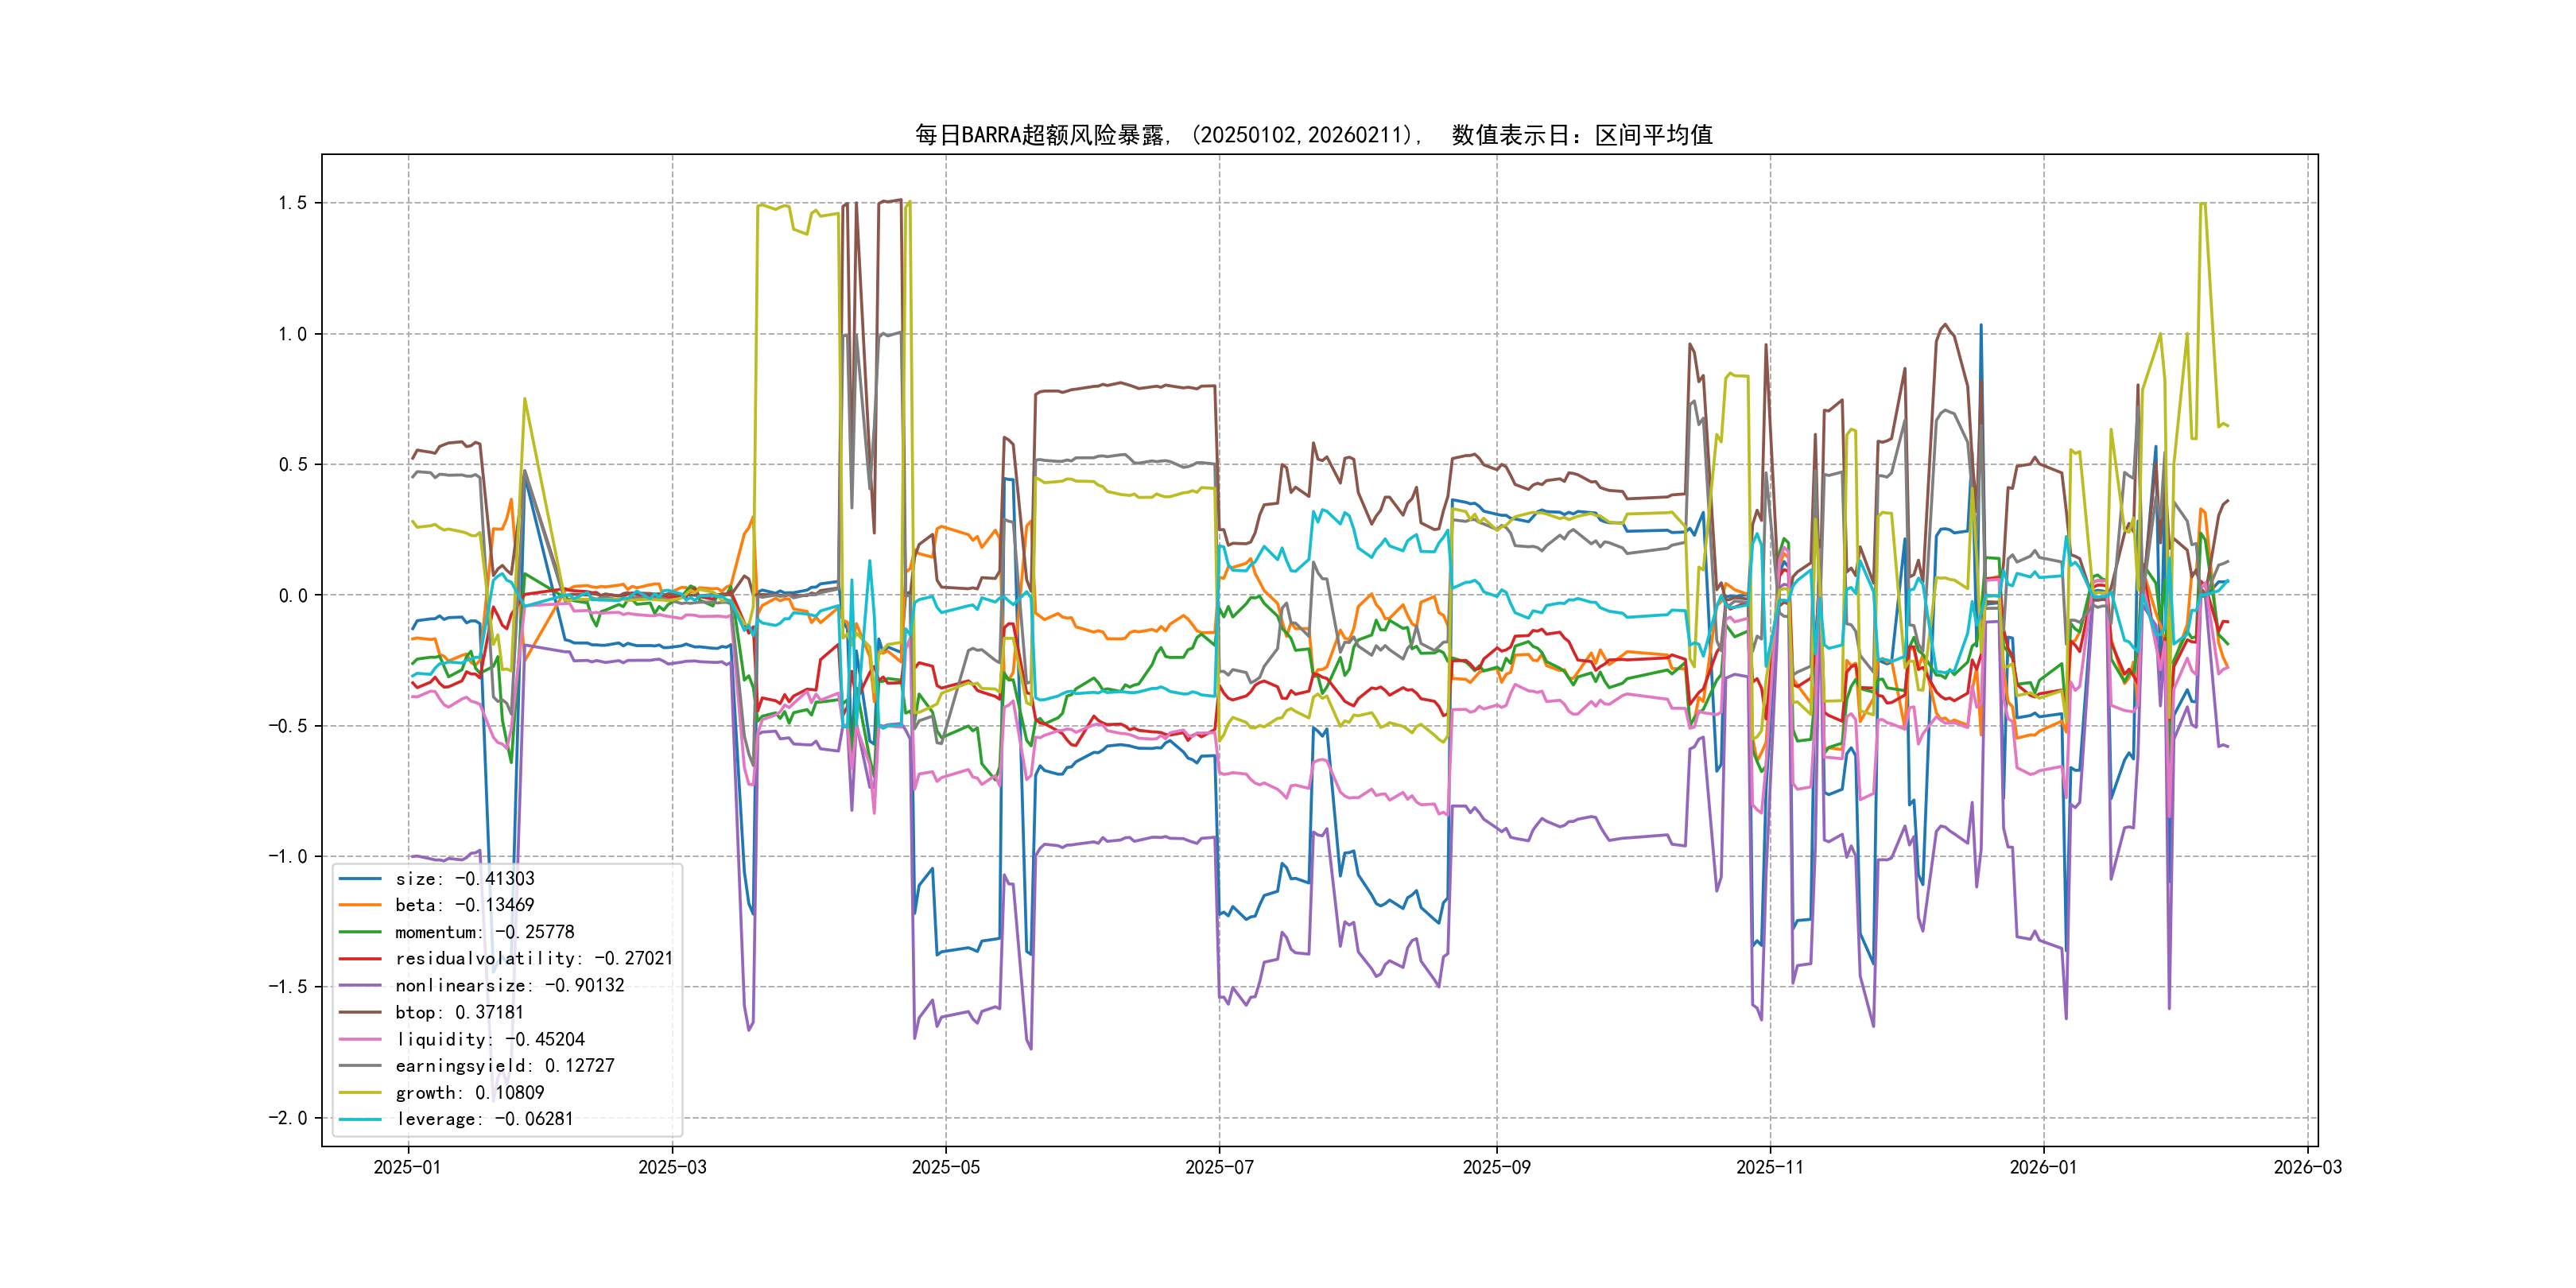The image size is (2576, 1288).
Task: Click the nonlinearsize legend purple swatch
Action: (360, 986)
